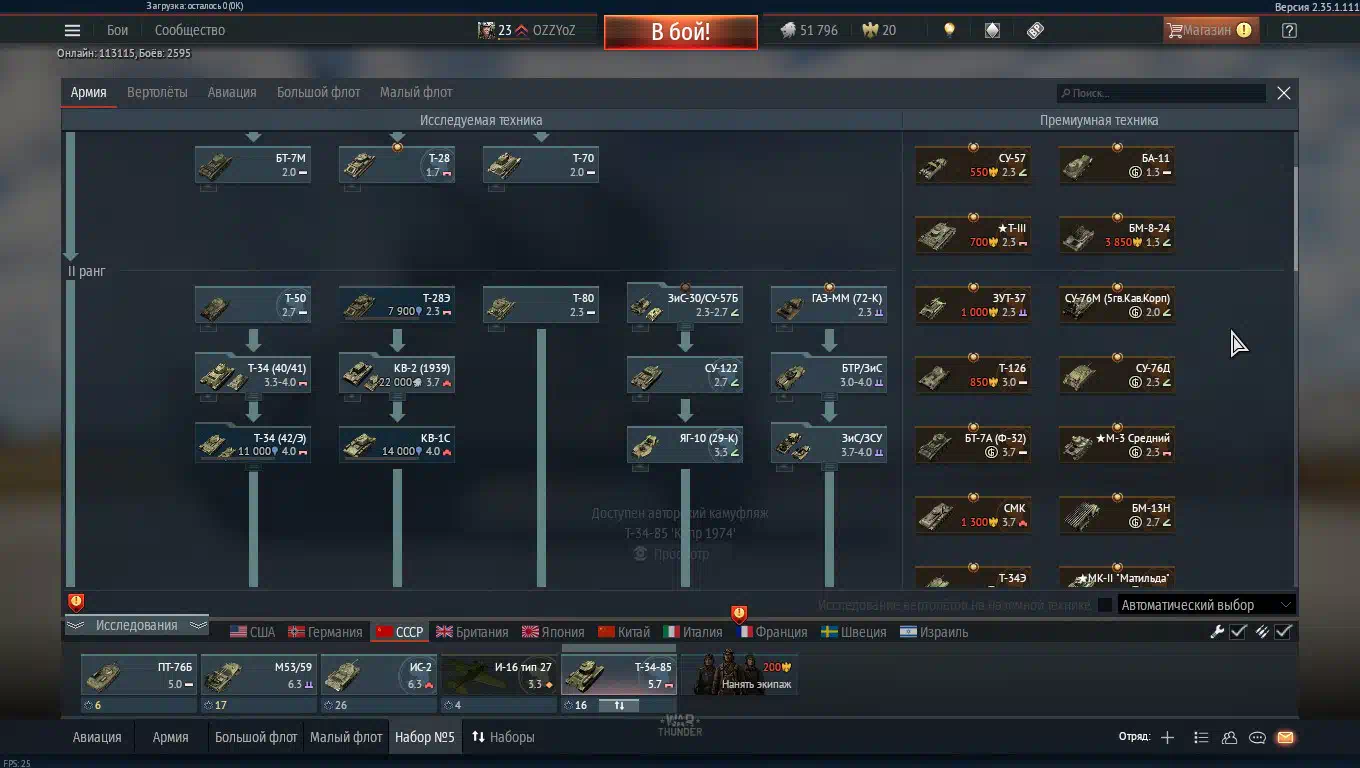This screenshot has height=768, width=1360.
Task: Choose Армия preset at bottom bar
Action: point(170,737)
